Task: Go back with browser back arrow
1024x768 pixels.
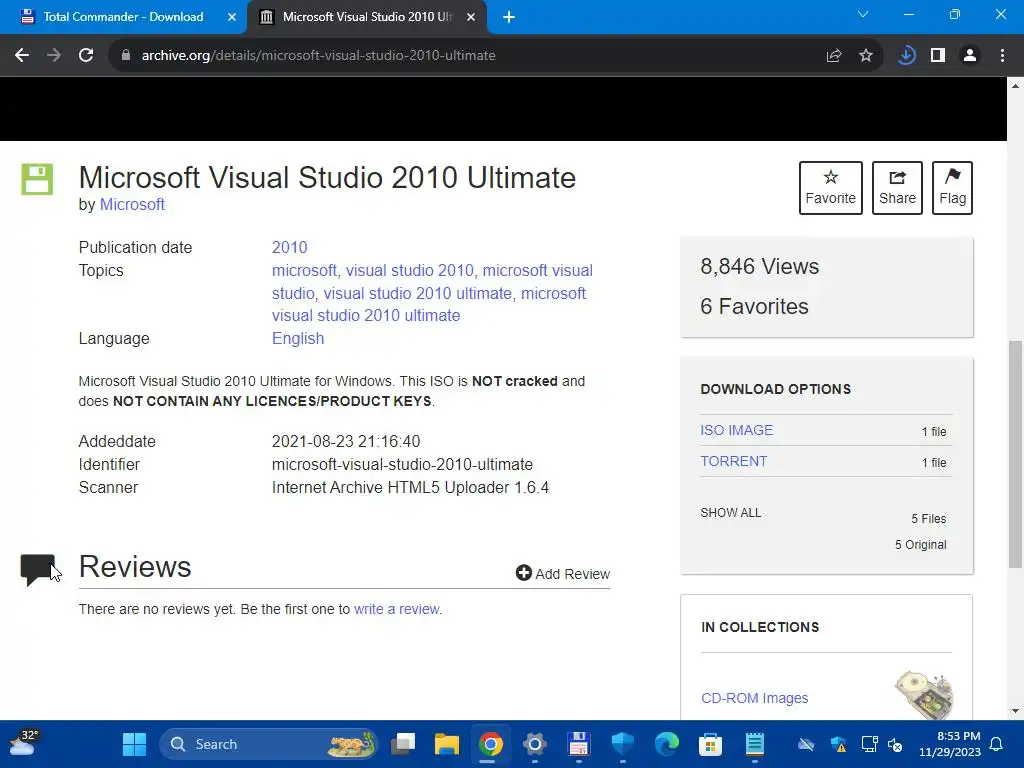Action: coord(22,56)
